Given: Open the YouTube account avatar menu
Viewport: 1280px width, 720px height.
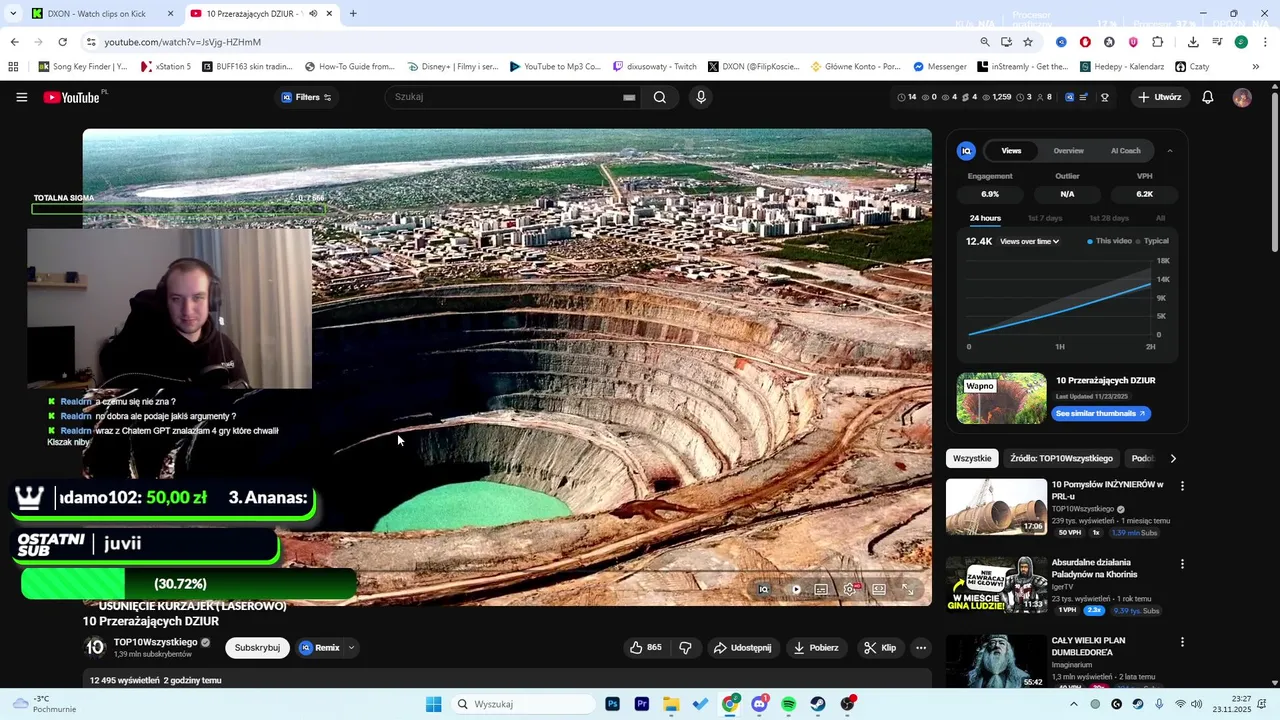Looking at the screenshot, I should [1242, 97].
